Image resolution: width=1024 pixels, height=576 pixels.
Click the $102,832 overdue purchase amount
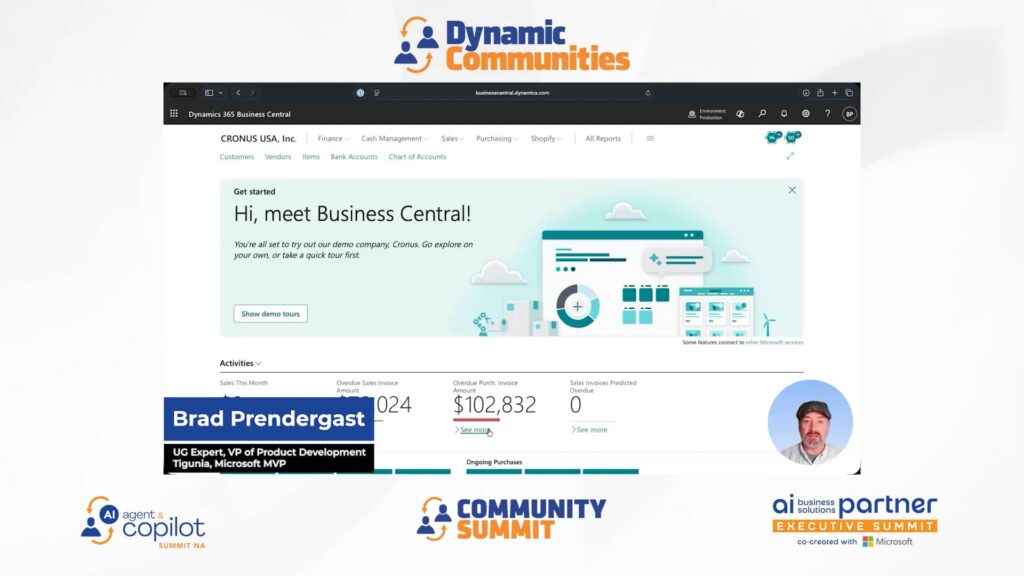pos(494,405)
